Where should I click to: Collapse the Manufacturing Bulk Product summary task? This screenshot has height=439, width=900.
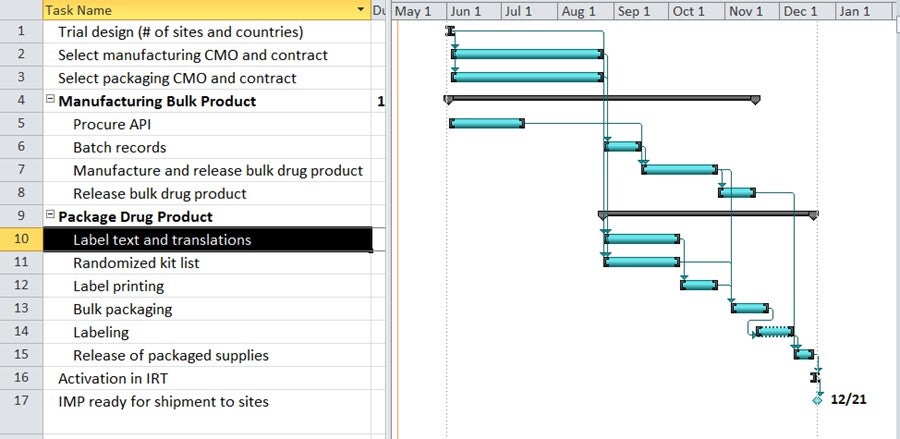50,100
